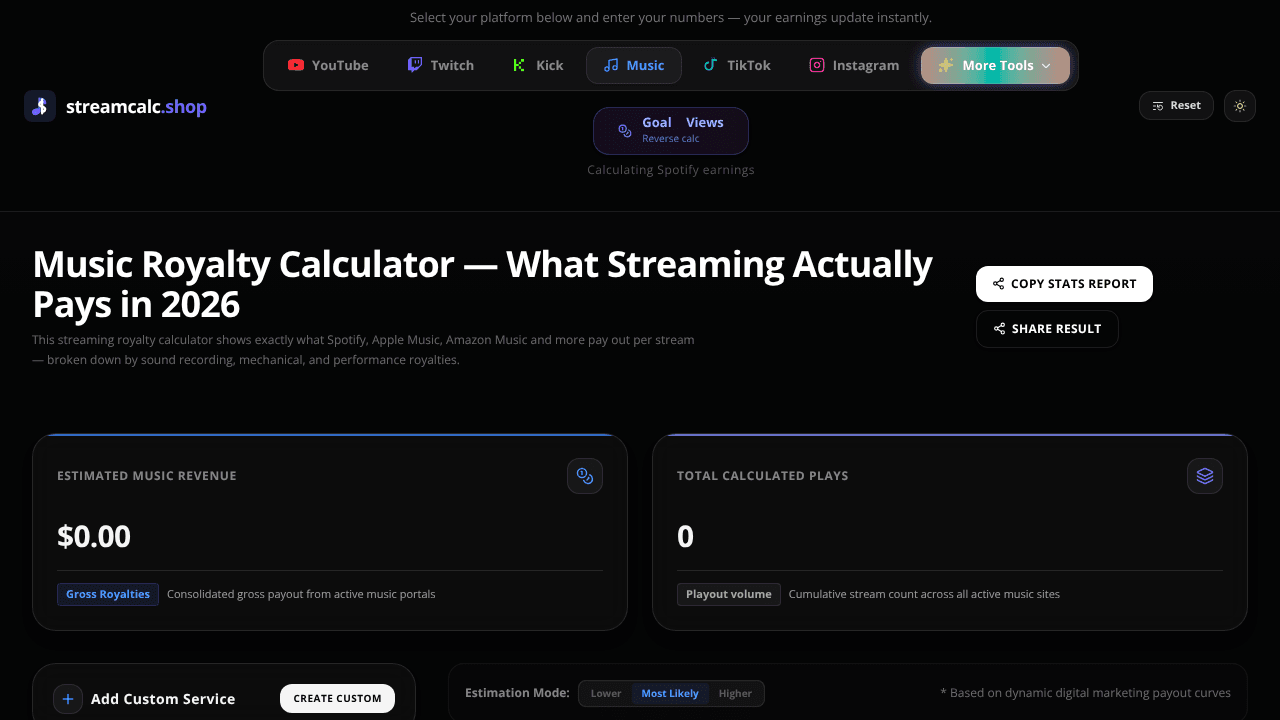This screenshot has width=1280, height=720.
Task: Open Goal Views reverse calc
Action: [x=671, y=131]
